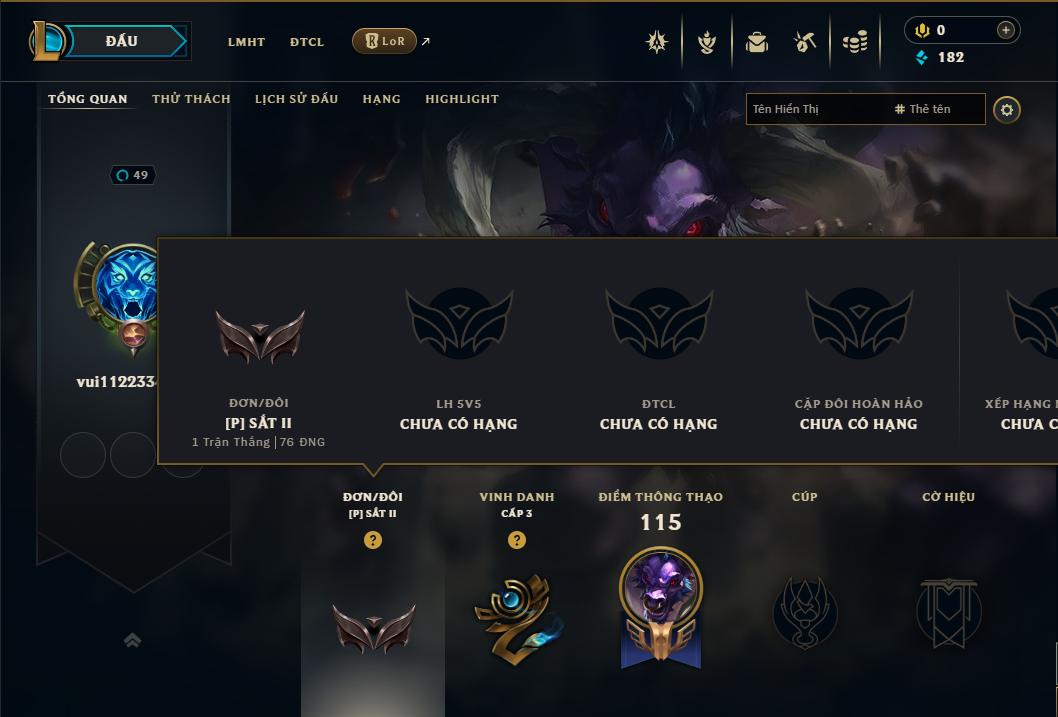Image resolution: width=1058 pixels, height=717 pixels.
Task: Click the LoR button
Action: click(384, 41)
